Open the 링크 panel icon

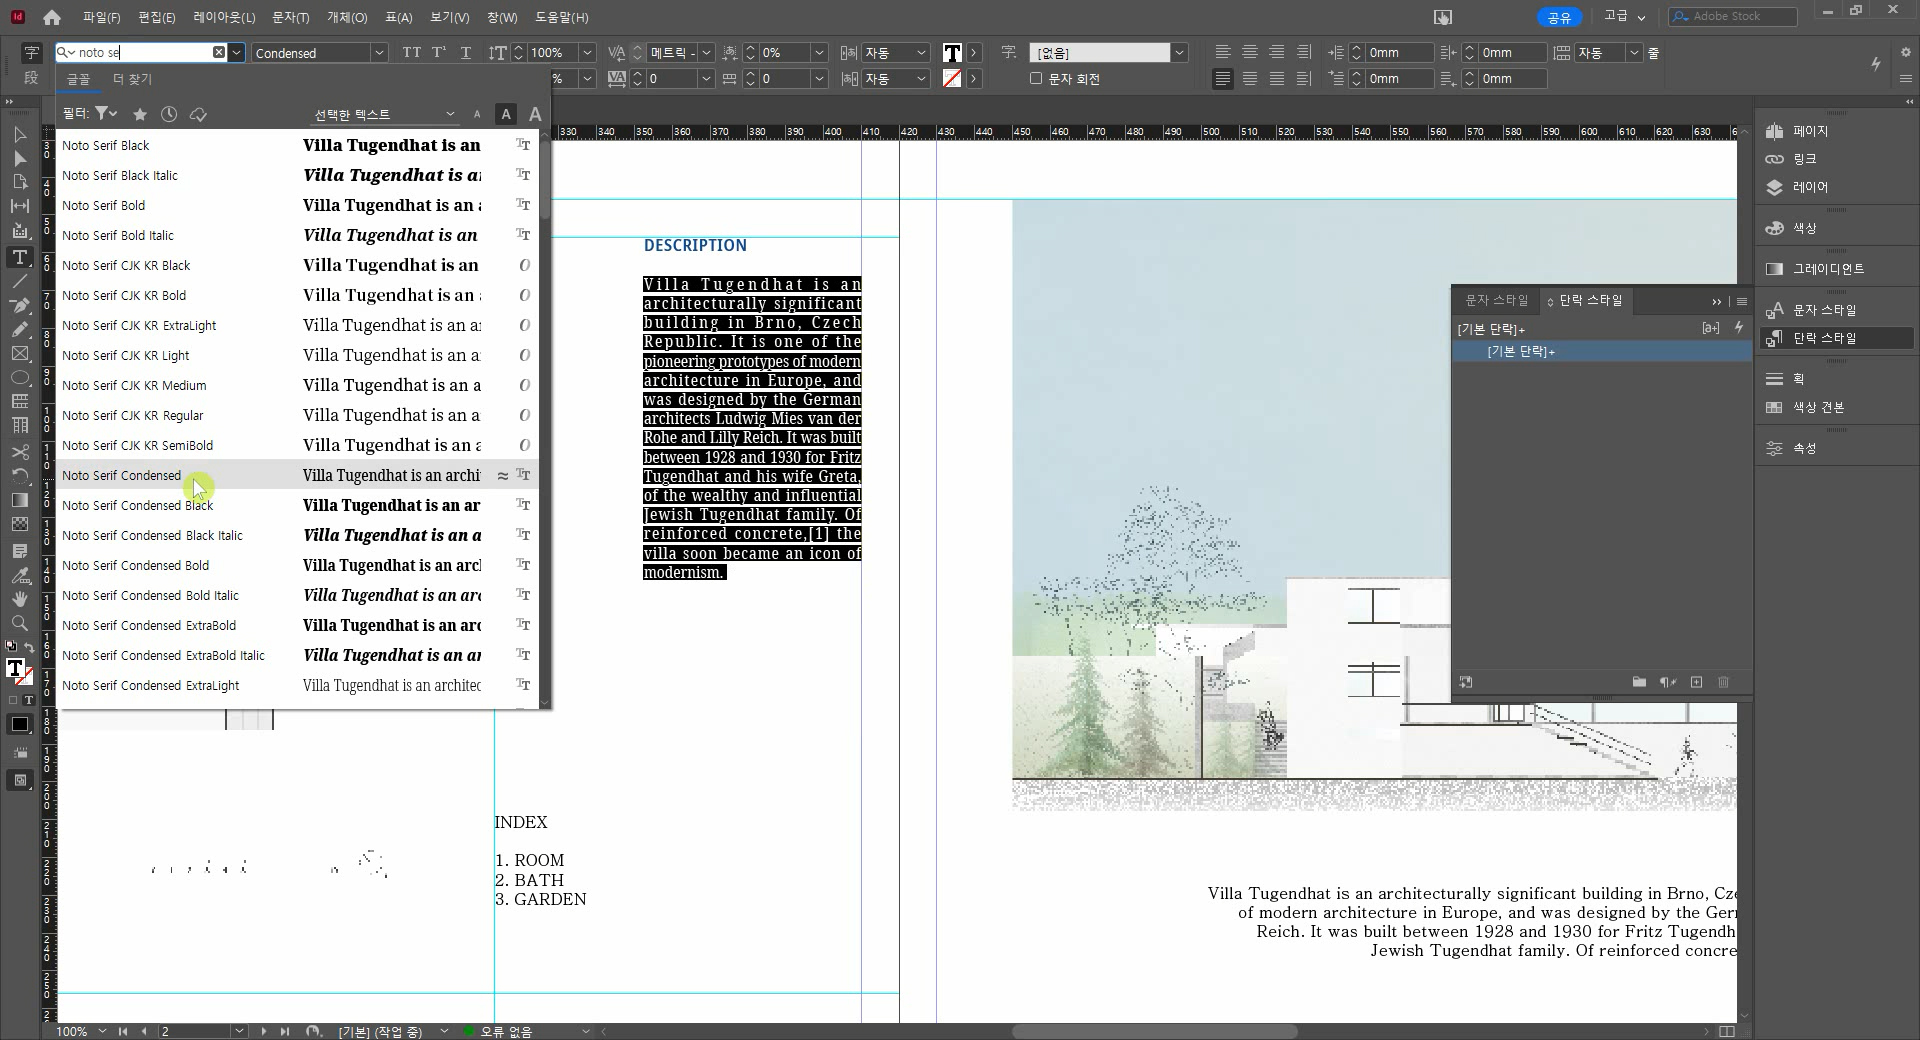click(1775, 159)
